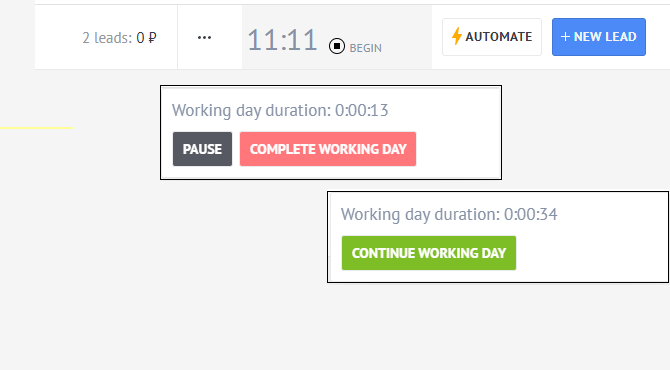The image size is (670, 370).
Task: Open the three-dot more options menu
Action: tap(204, 38)
